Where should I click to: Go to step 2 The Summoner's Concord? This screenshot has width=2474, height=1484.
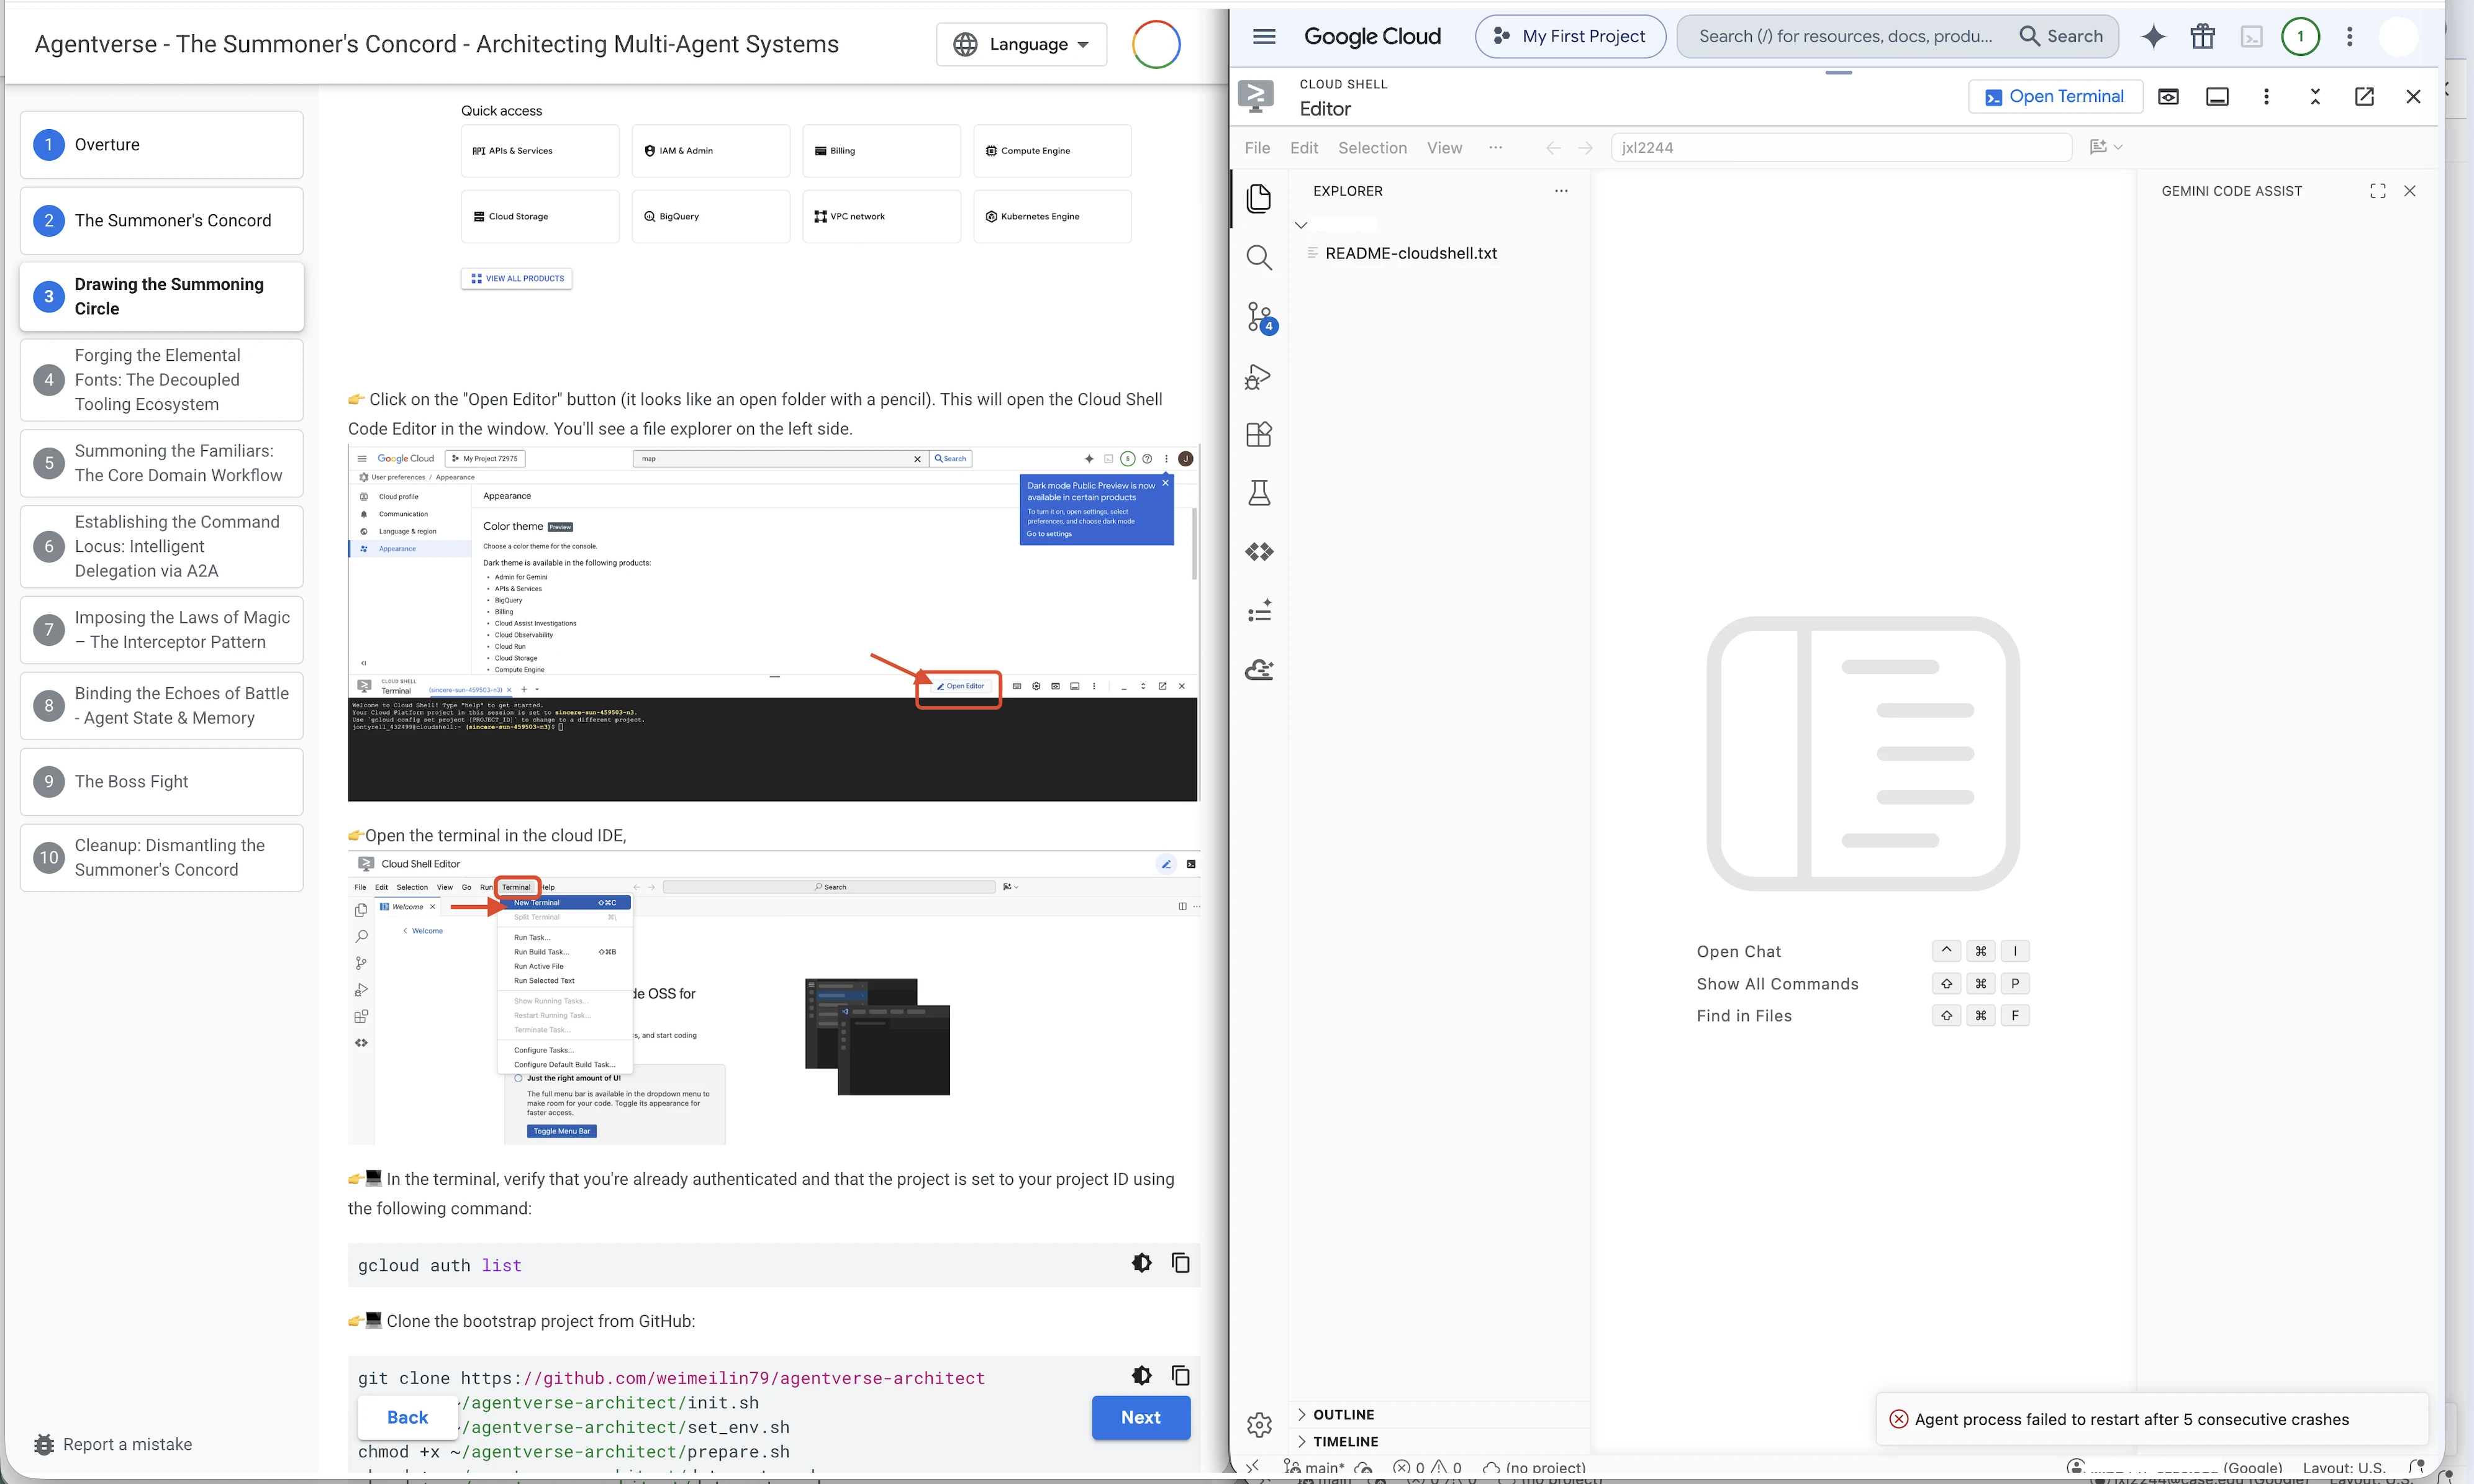(161, 220)
